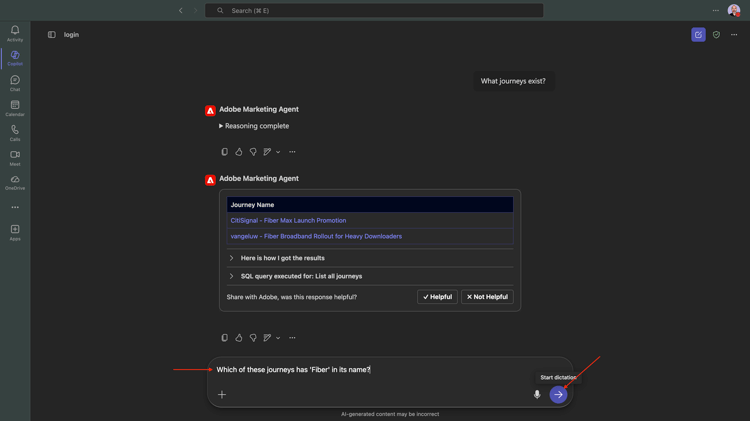Copy the journey table response

point(224,338)
